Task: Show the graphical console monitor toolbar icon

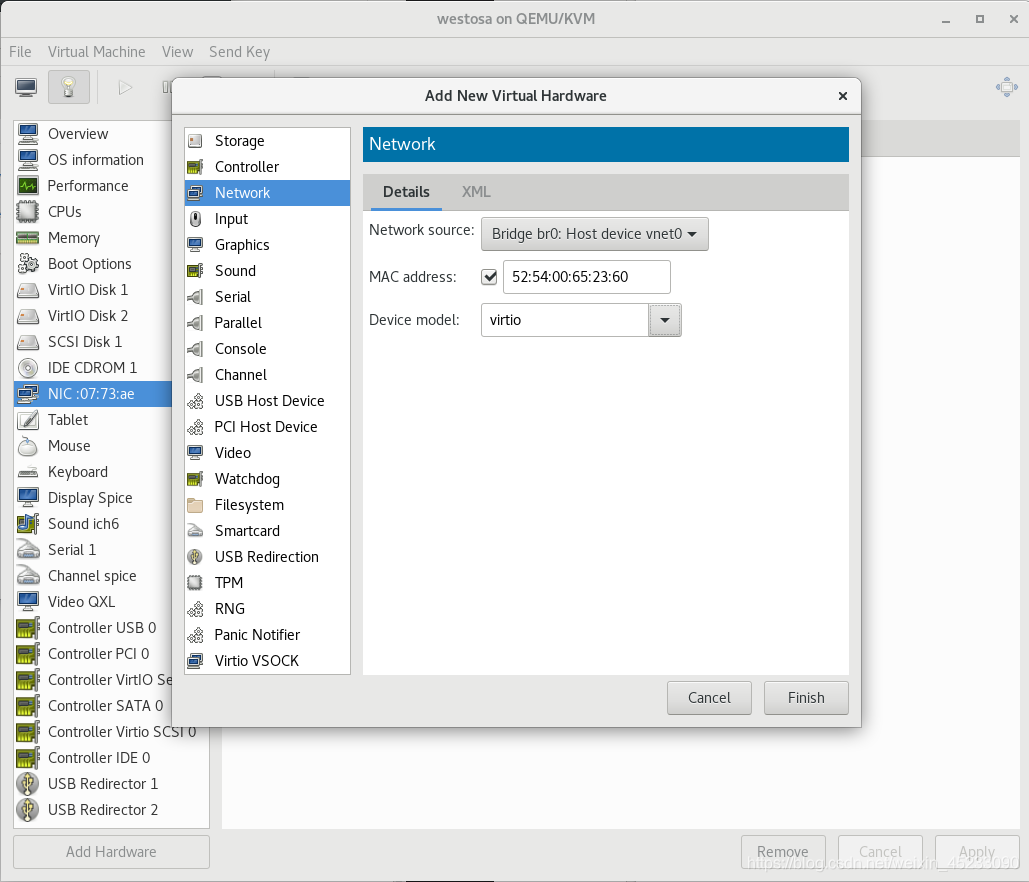Action: coord(26,87)
